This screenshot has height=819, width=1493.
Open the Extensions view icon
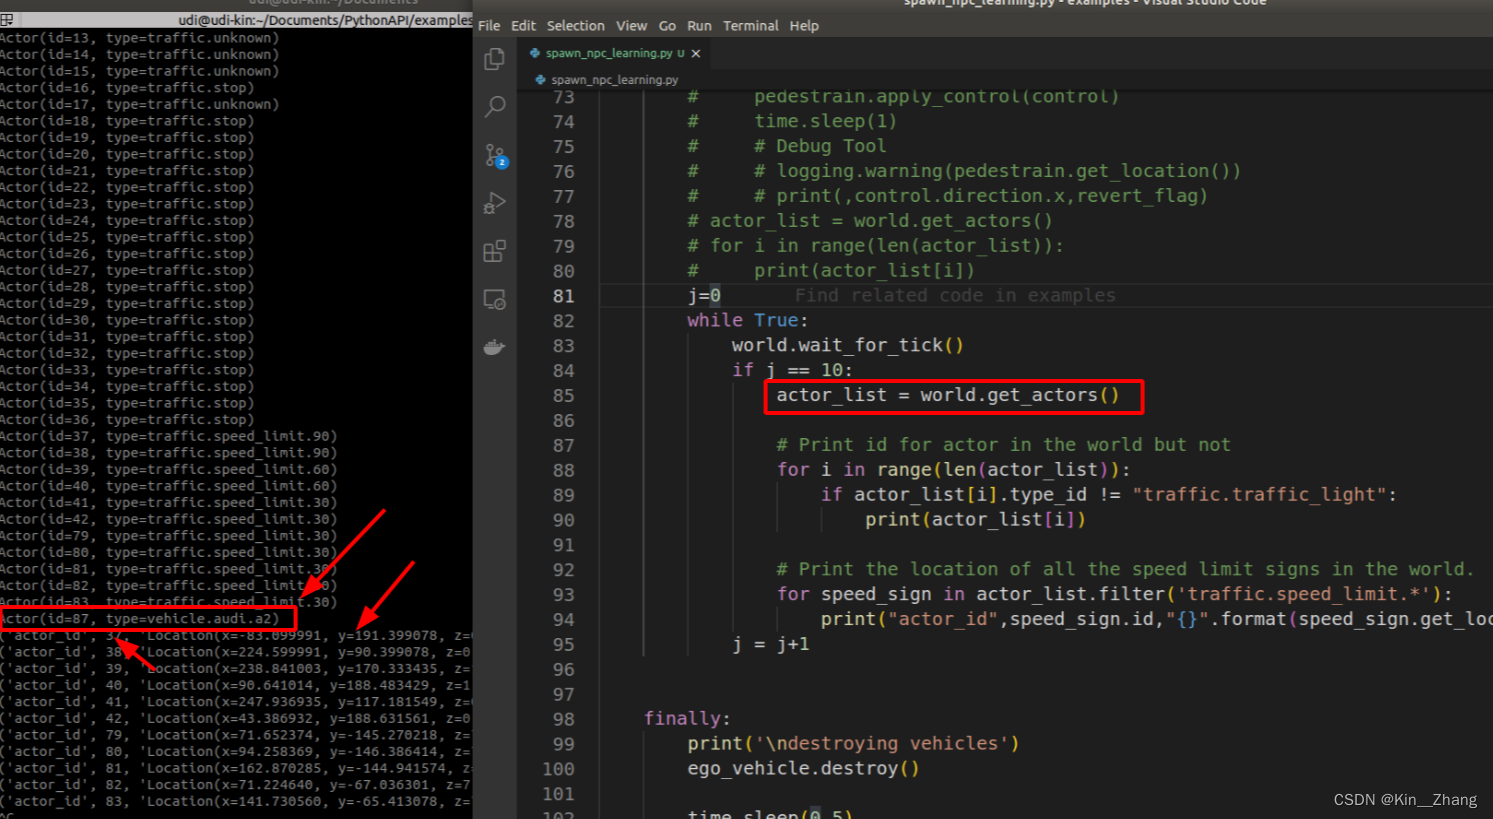click(x=494, y=251)
